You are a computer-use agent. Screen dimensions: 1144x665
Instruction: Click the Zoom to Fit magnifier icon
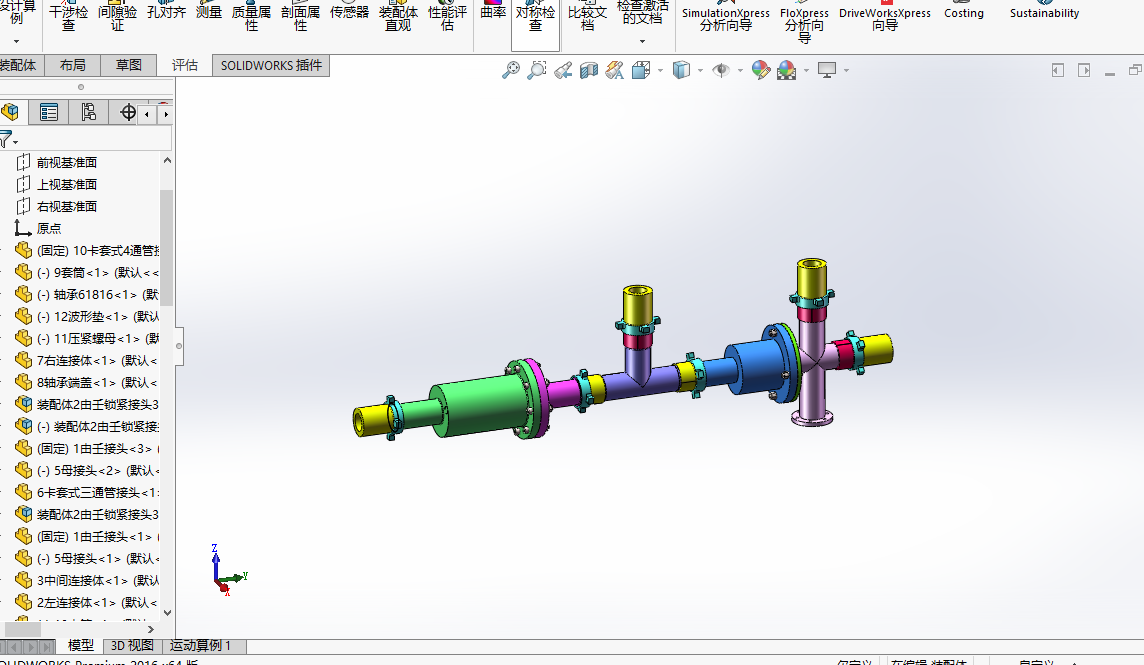[511, 70]
